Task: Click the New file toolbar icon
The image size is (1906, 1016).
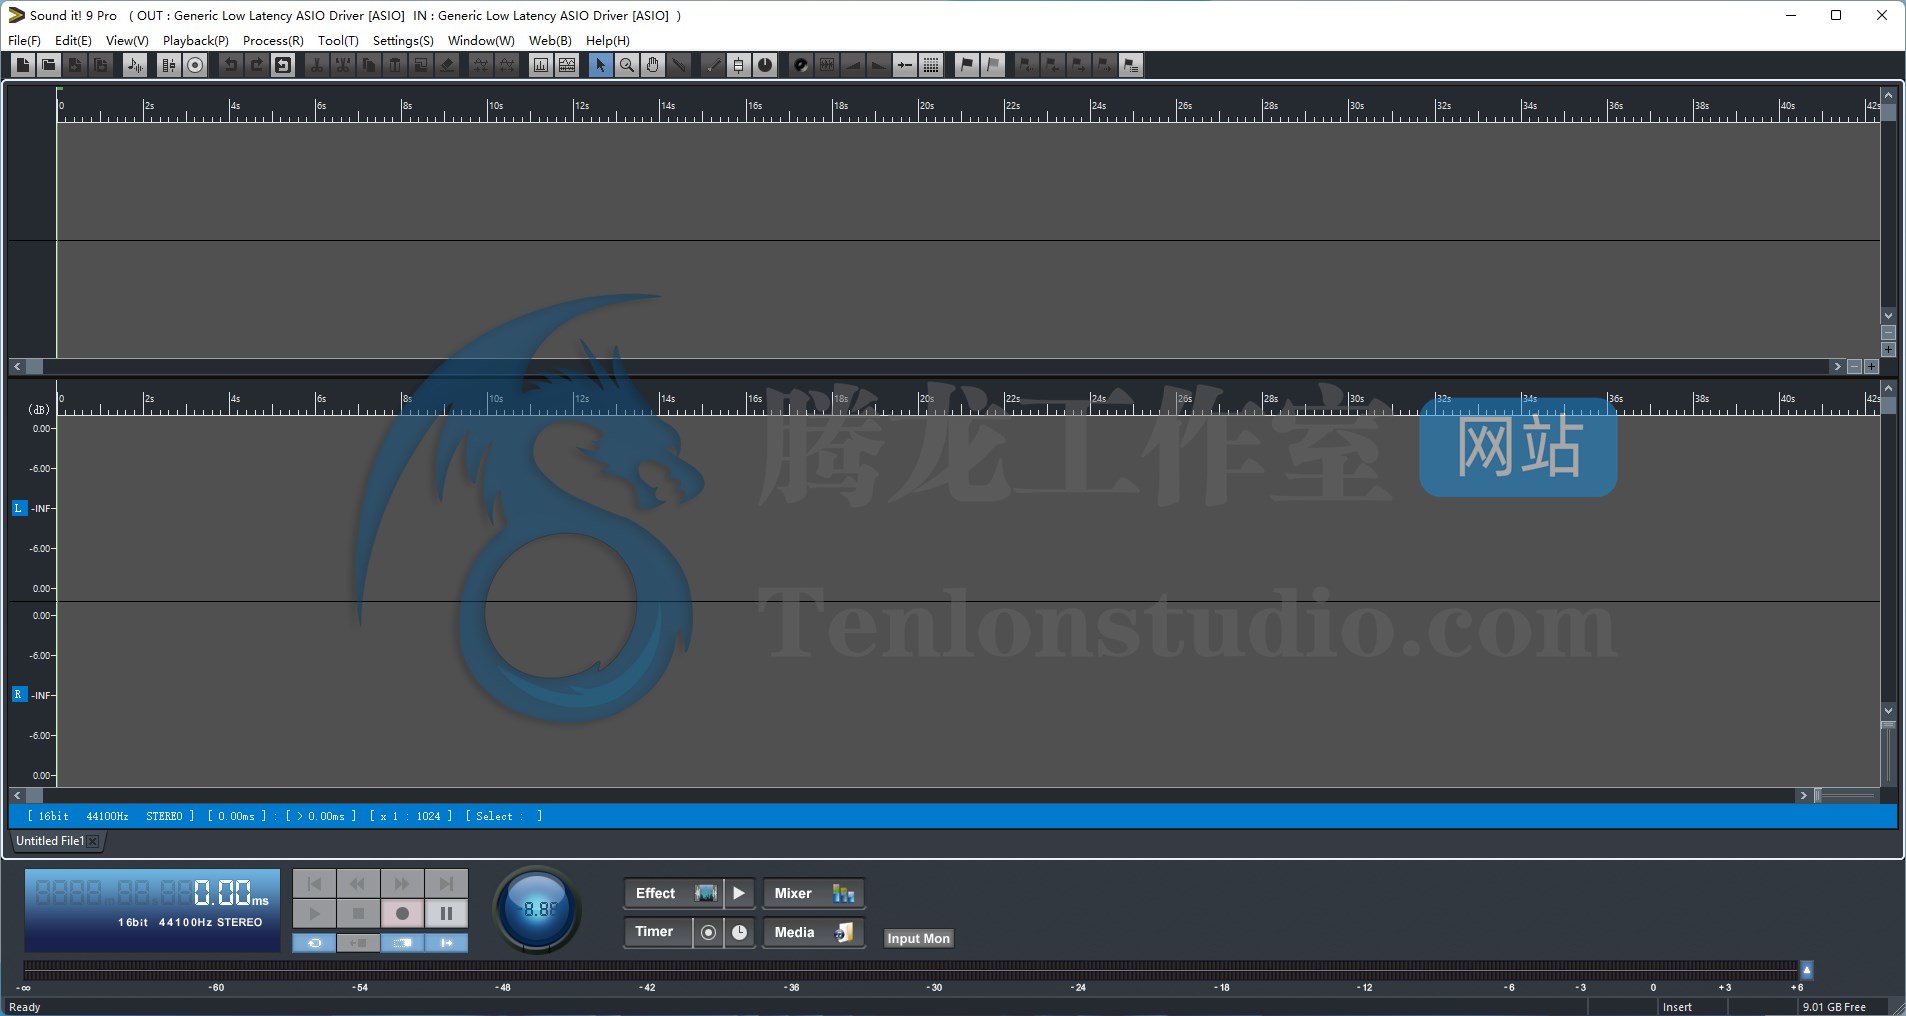Action: pos(22,65)
